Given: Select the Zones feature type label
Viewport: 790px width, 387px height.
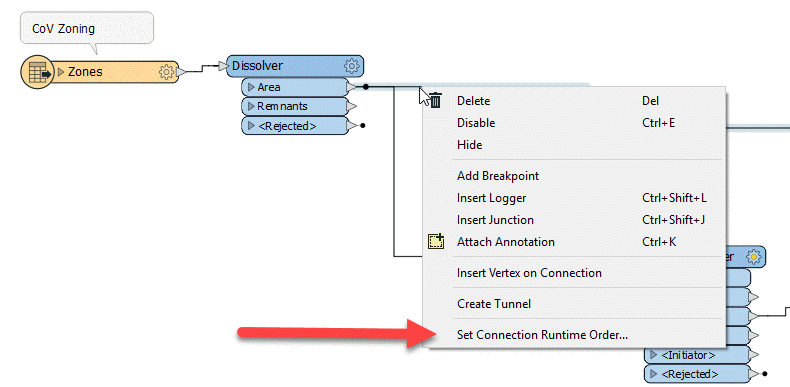Looking at the screenshot, I should (x=85, y=72).
